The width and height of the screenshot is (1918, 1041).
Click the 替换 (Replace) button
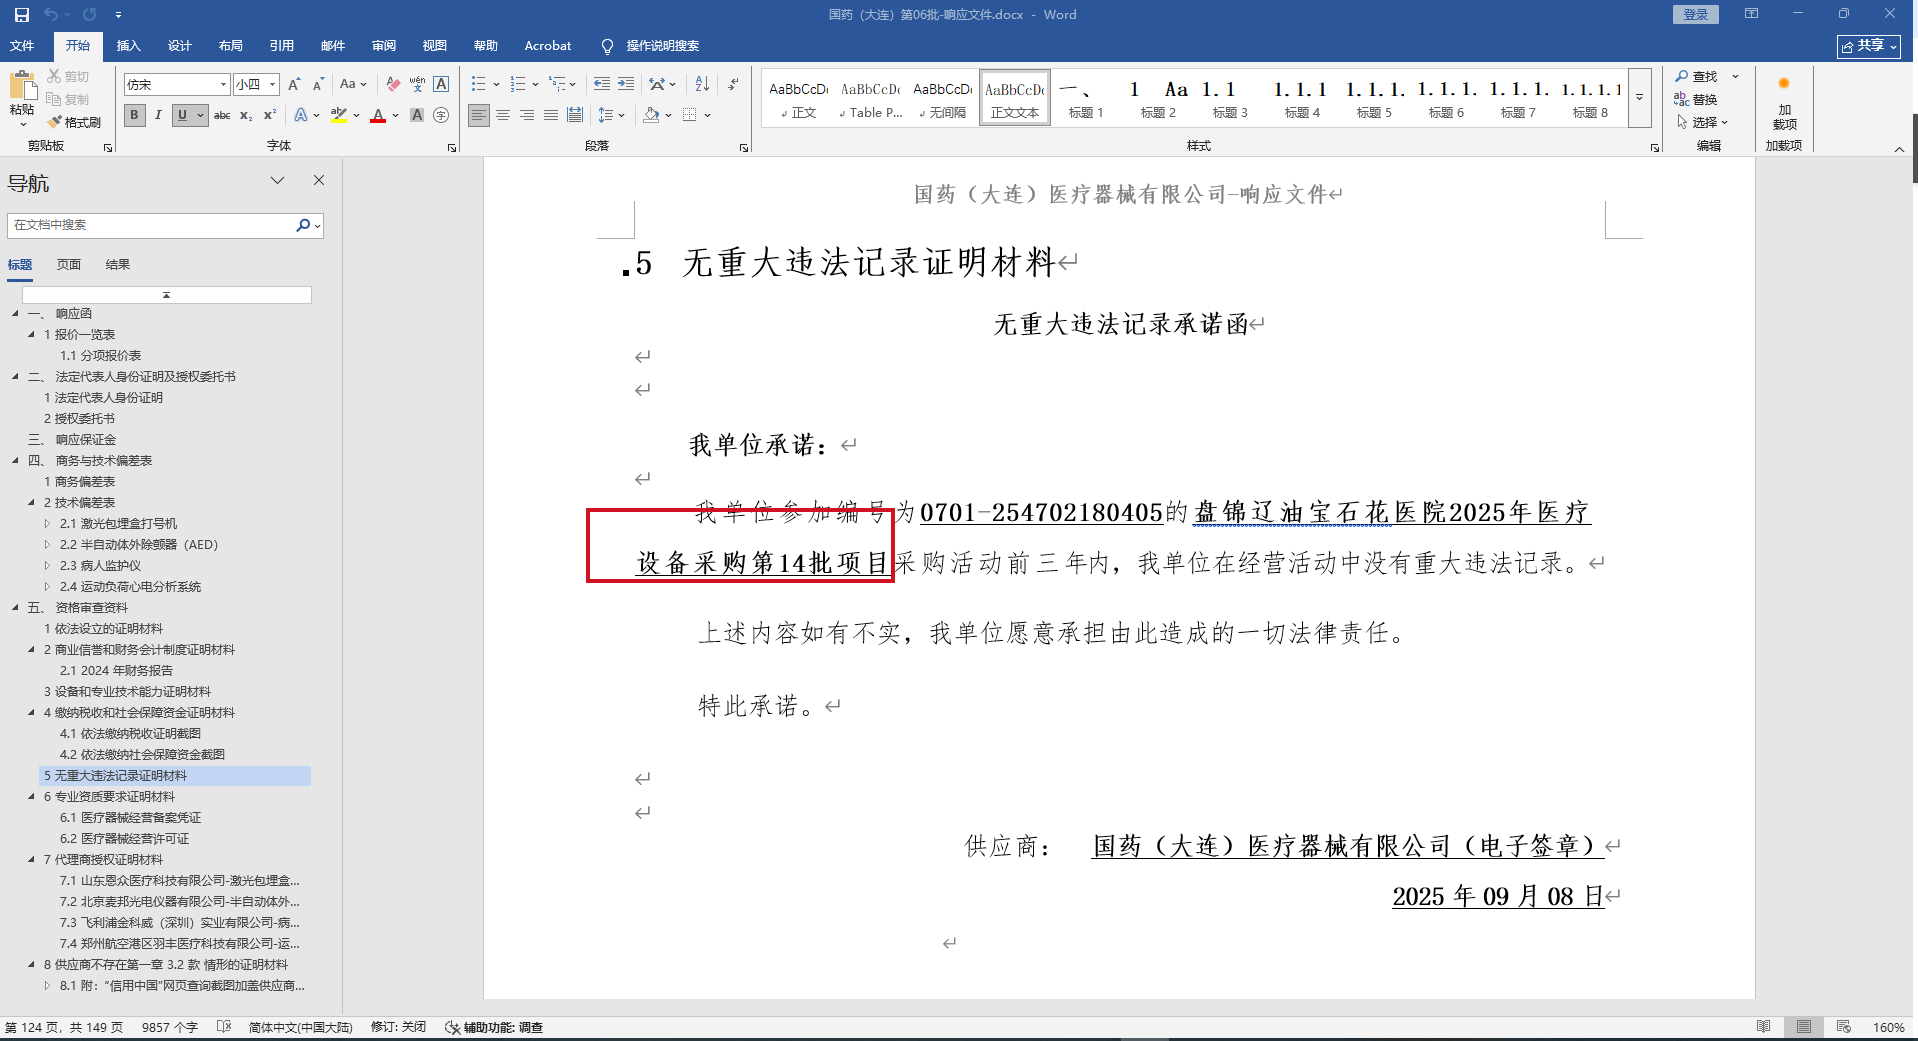pyautogui.click(x=1696, y=99)
